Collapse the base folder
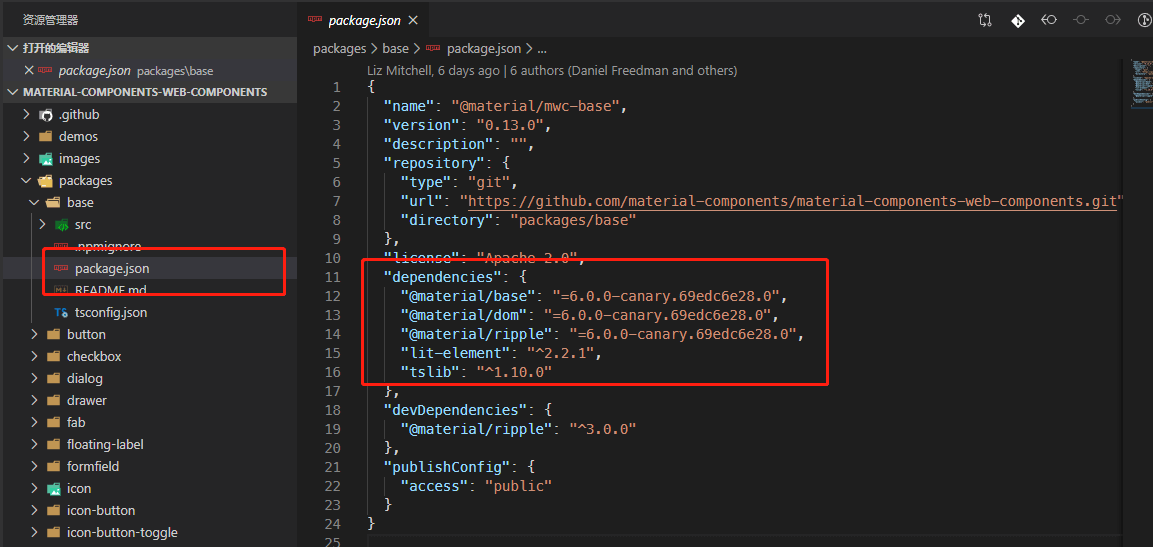This screenshot has width=1153, height=547. (x=35, y=203)
